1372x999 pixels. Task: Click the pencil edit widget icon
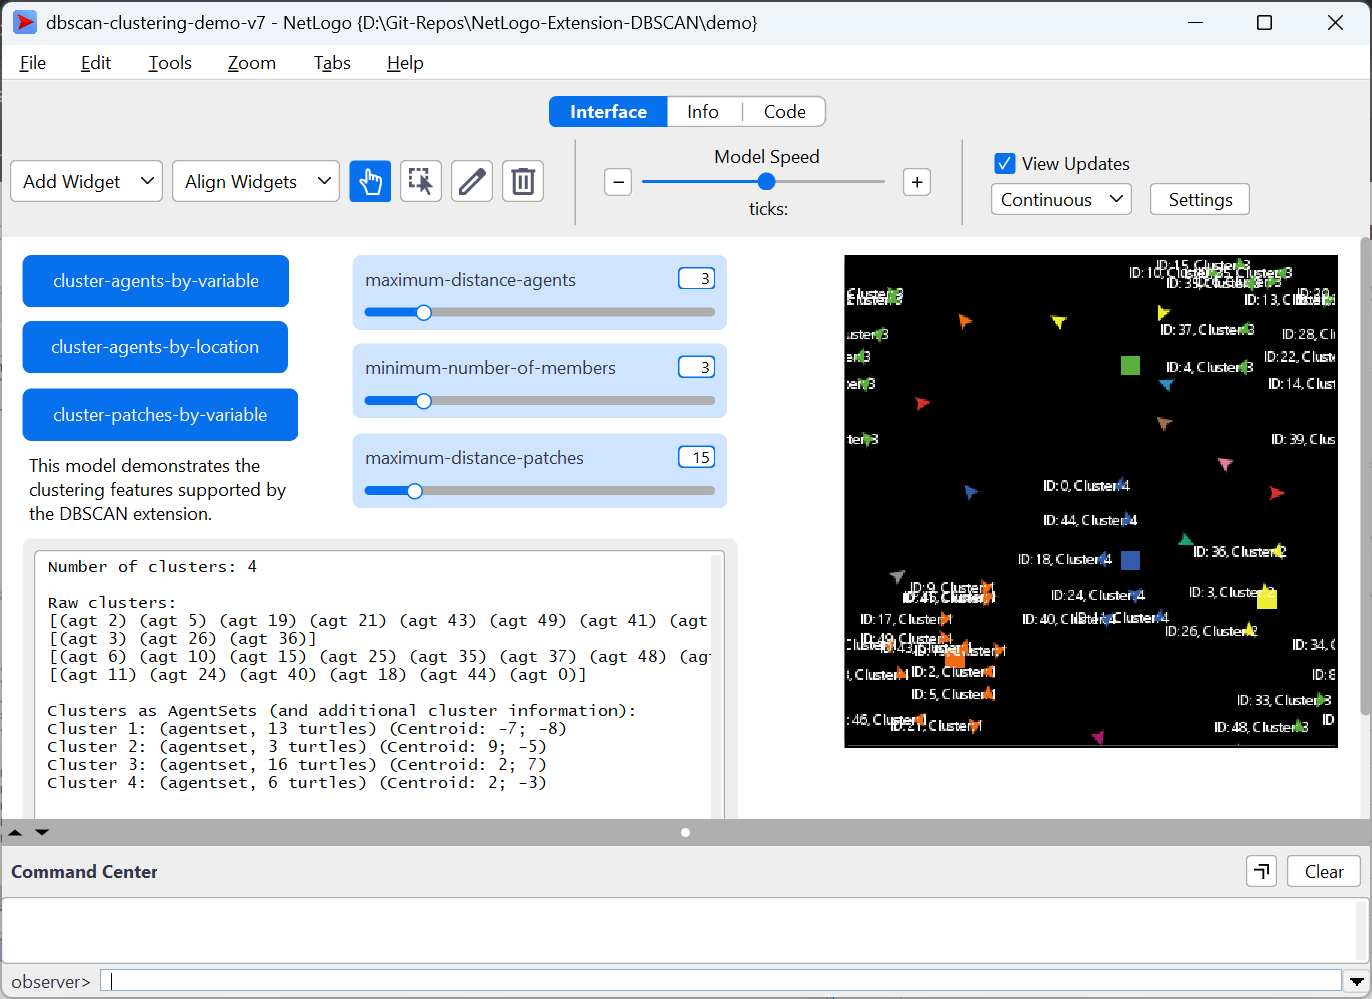(472, 181)
